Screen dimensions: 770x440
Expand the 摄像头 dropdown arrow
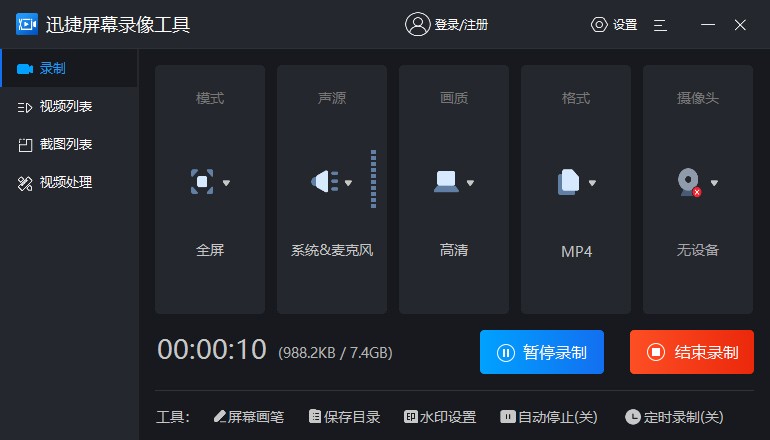pos(714,183)
